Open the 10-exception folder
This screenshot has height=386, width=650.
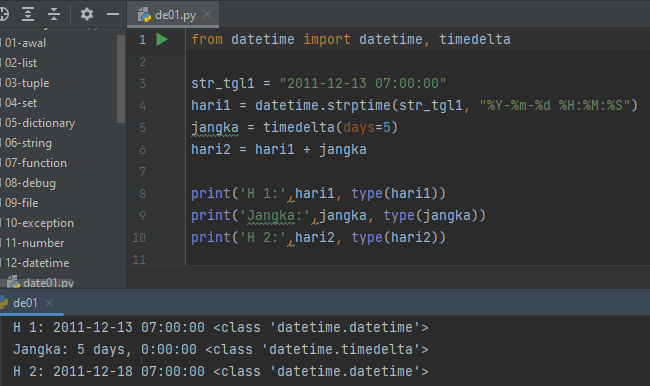(x=39, y=223)
